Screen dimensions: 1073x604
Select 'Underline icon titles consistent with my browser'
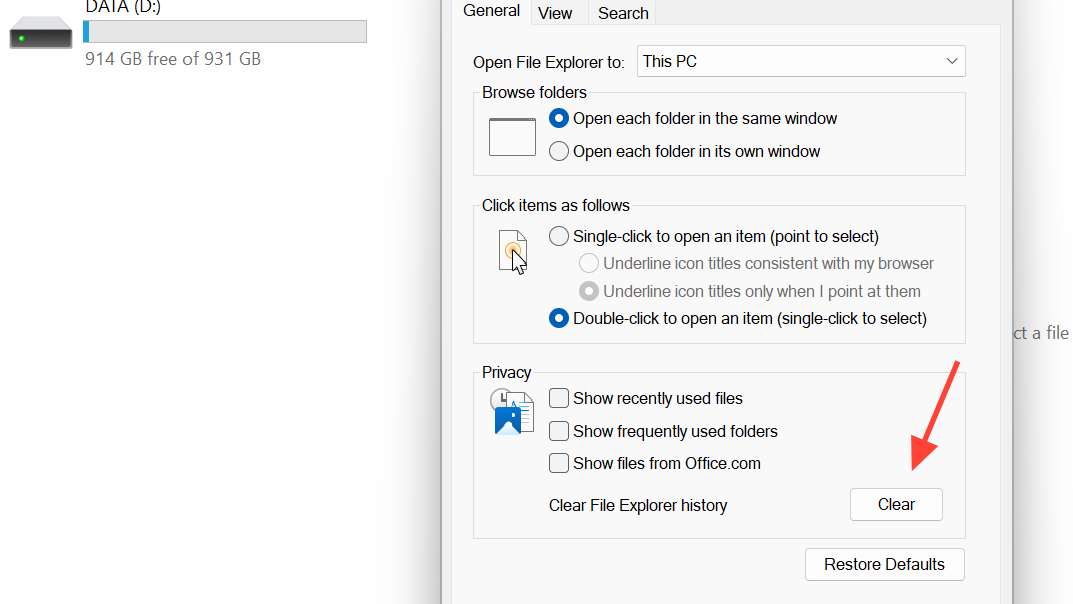coord(589,264)
